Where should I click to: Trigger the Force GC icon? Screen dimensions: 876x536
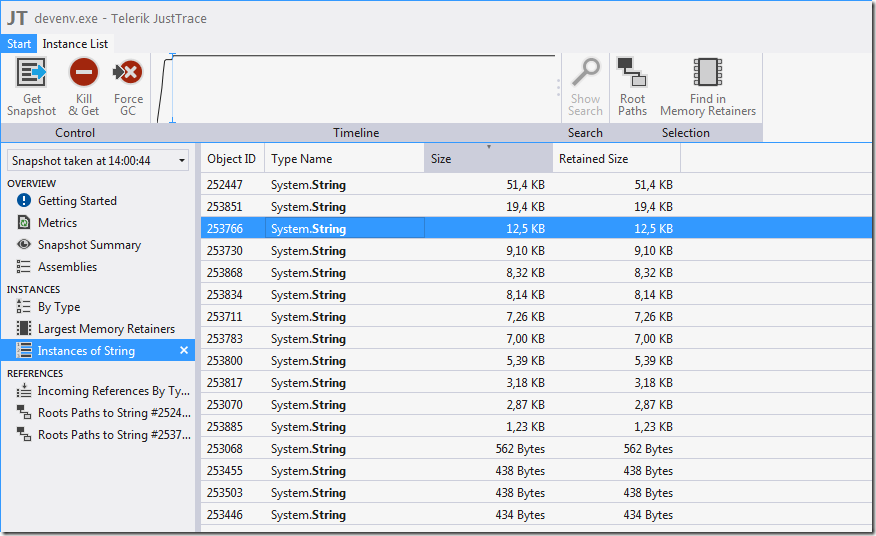pyautogui.click(x=128, y=73)
